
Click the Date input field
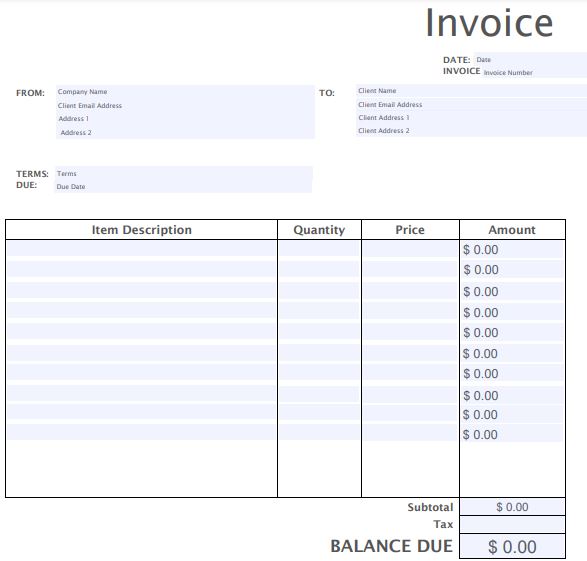point(530,60)
